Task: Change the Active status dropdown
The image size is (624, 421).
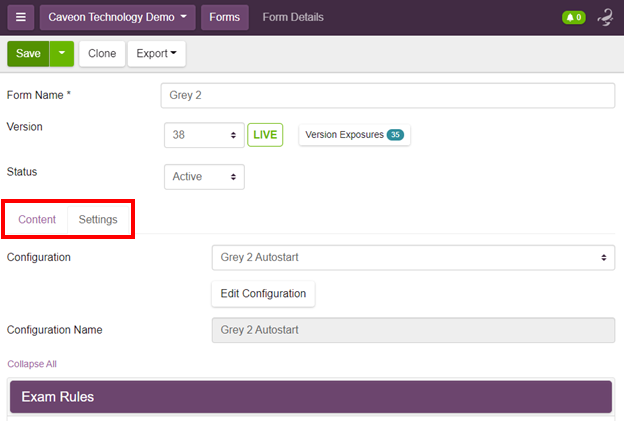Action: (204, 177)
